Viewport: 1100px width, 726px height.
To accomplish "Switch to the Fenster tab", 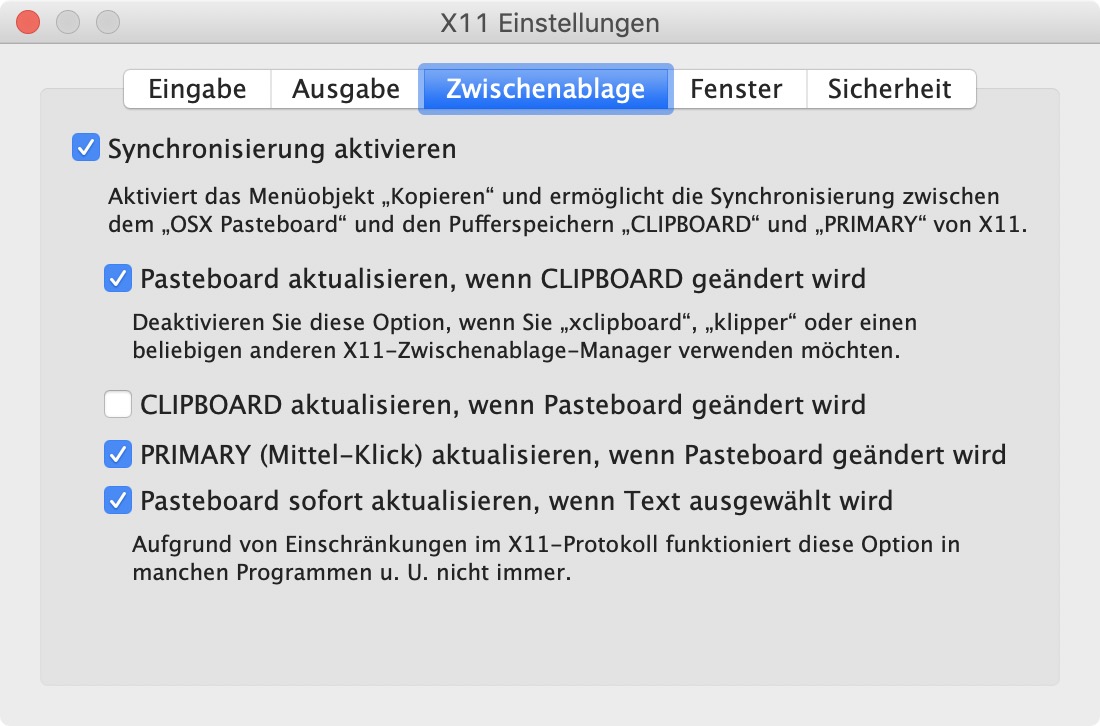I will click(x=737, y=89).
